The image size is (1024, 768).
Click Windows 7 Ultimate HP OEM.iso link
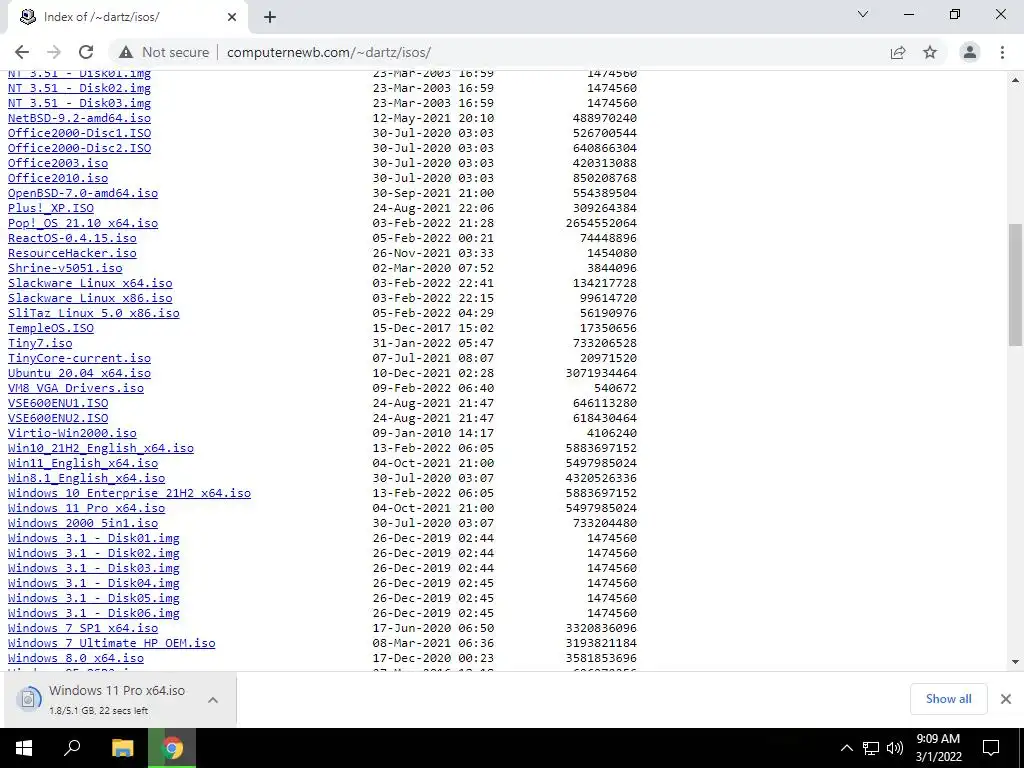(x=112, y=644)
